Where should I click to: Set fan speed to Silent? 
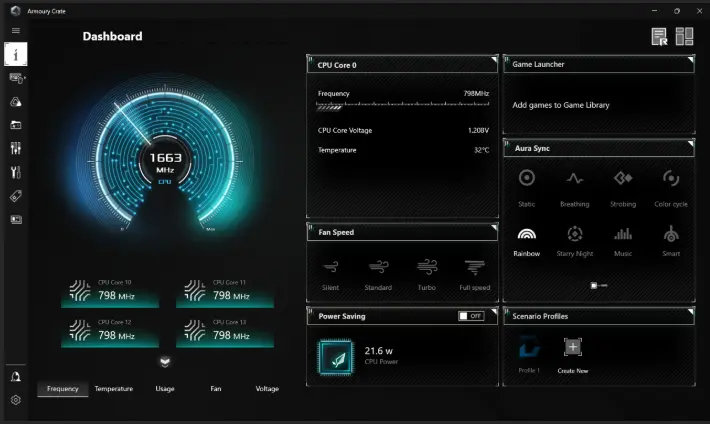[x=331, y=267]
